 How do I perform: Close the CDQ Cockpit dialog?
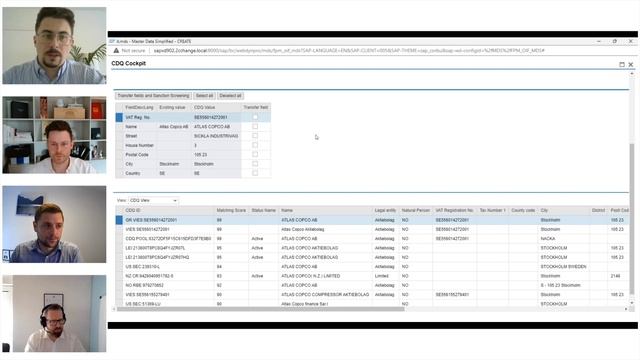click(x=631, y=64)
